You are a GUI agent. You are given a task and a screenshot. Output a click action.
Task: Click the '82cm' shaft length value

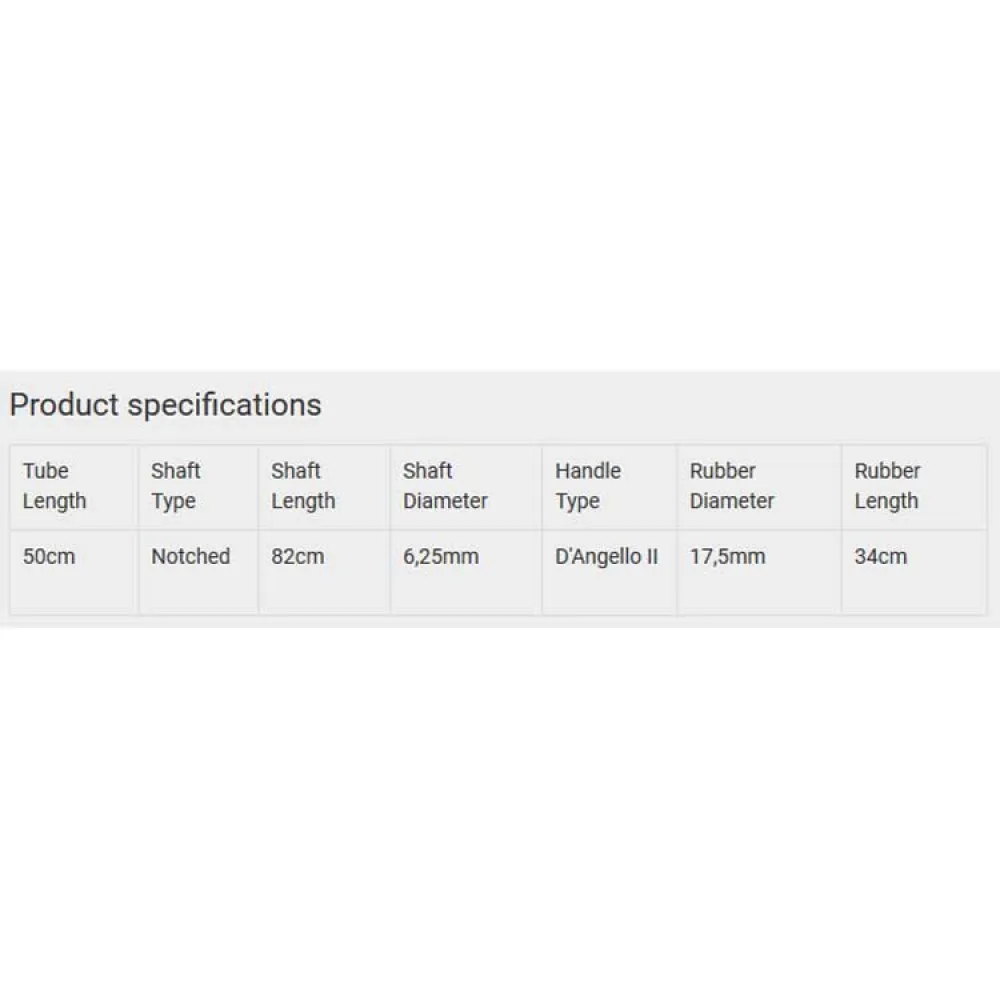point(297,557)
